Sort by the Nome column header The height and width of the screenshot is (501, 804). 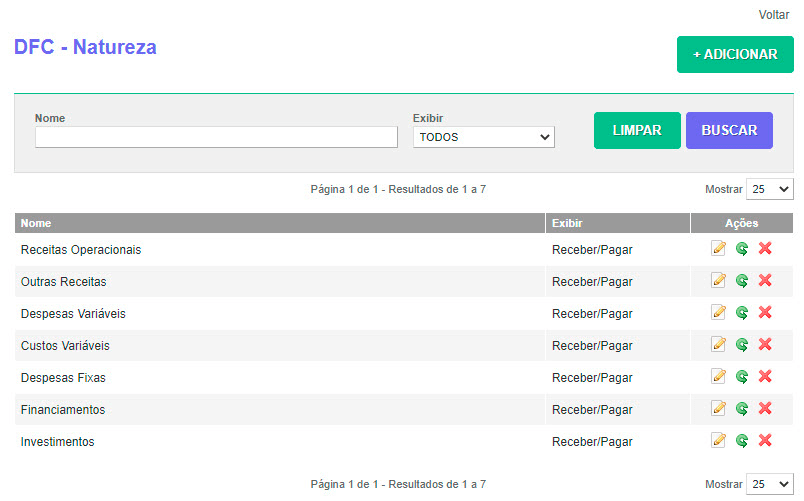click(x=36, y=223)
